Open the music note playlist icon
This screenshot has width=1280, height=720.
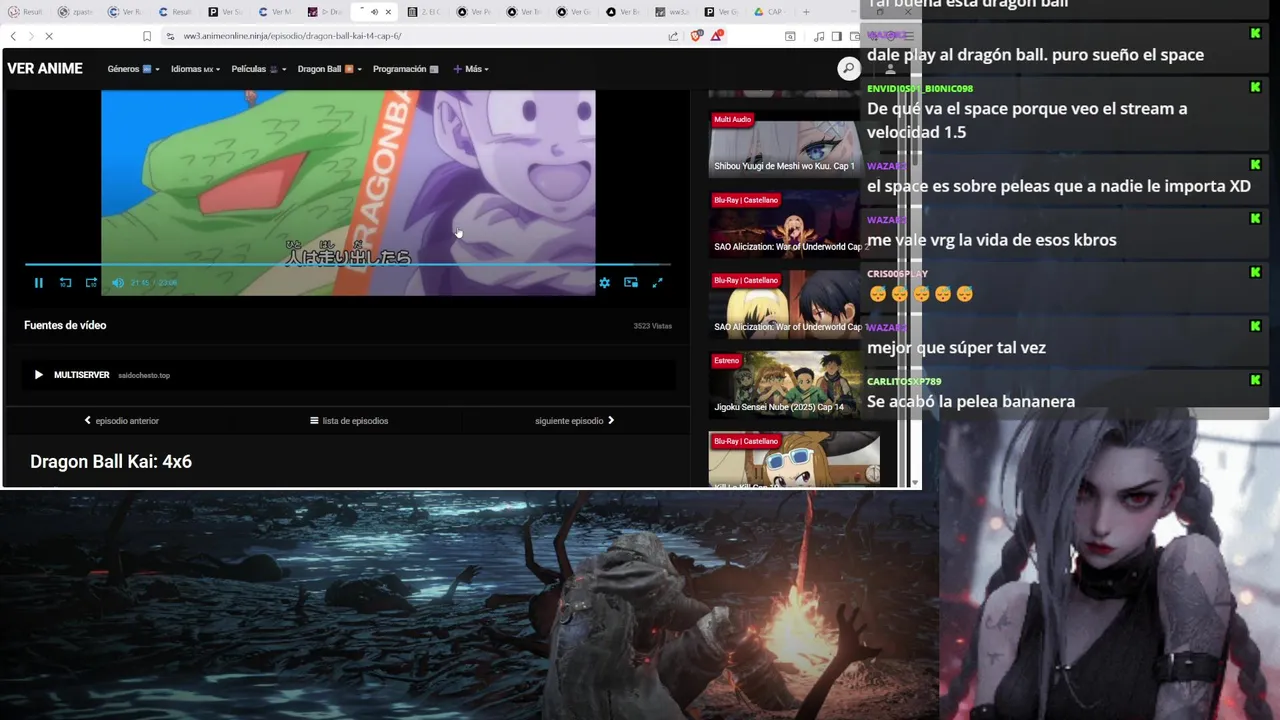pyautogui.click(x=819, y=36)
